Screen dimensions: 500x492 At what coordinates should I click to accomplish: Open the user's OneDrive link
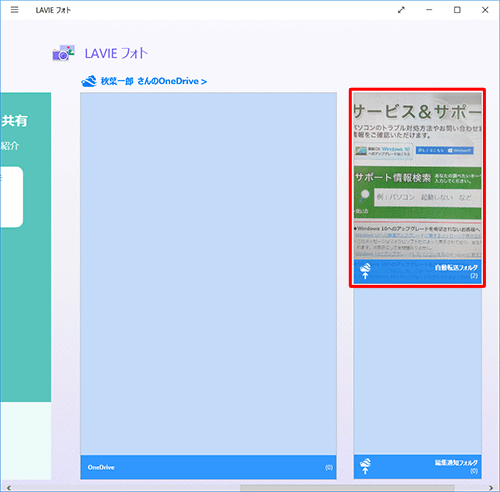click(x=154, y=81)
